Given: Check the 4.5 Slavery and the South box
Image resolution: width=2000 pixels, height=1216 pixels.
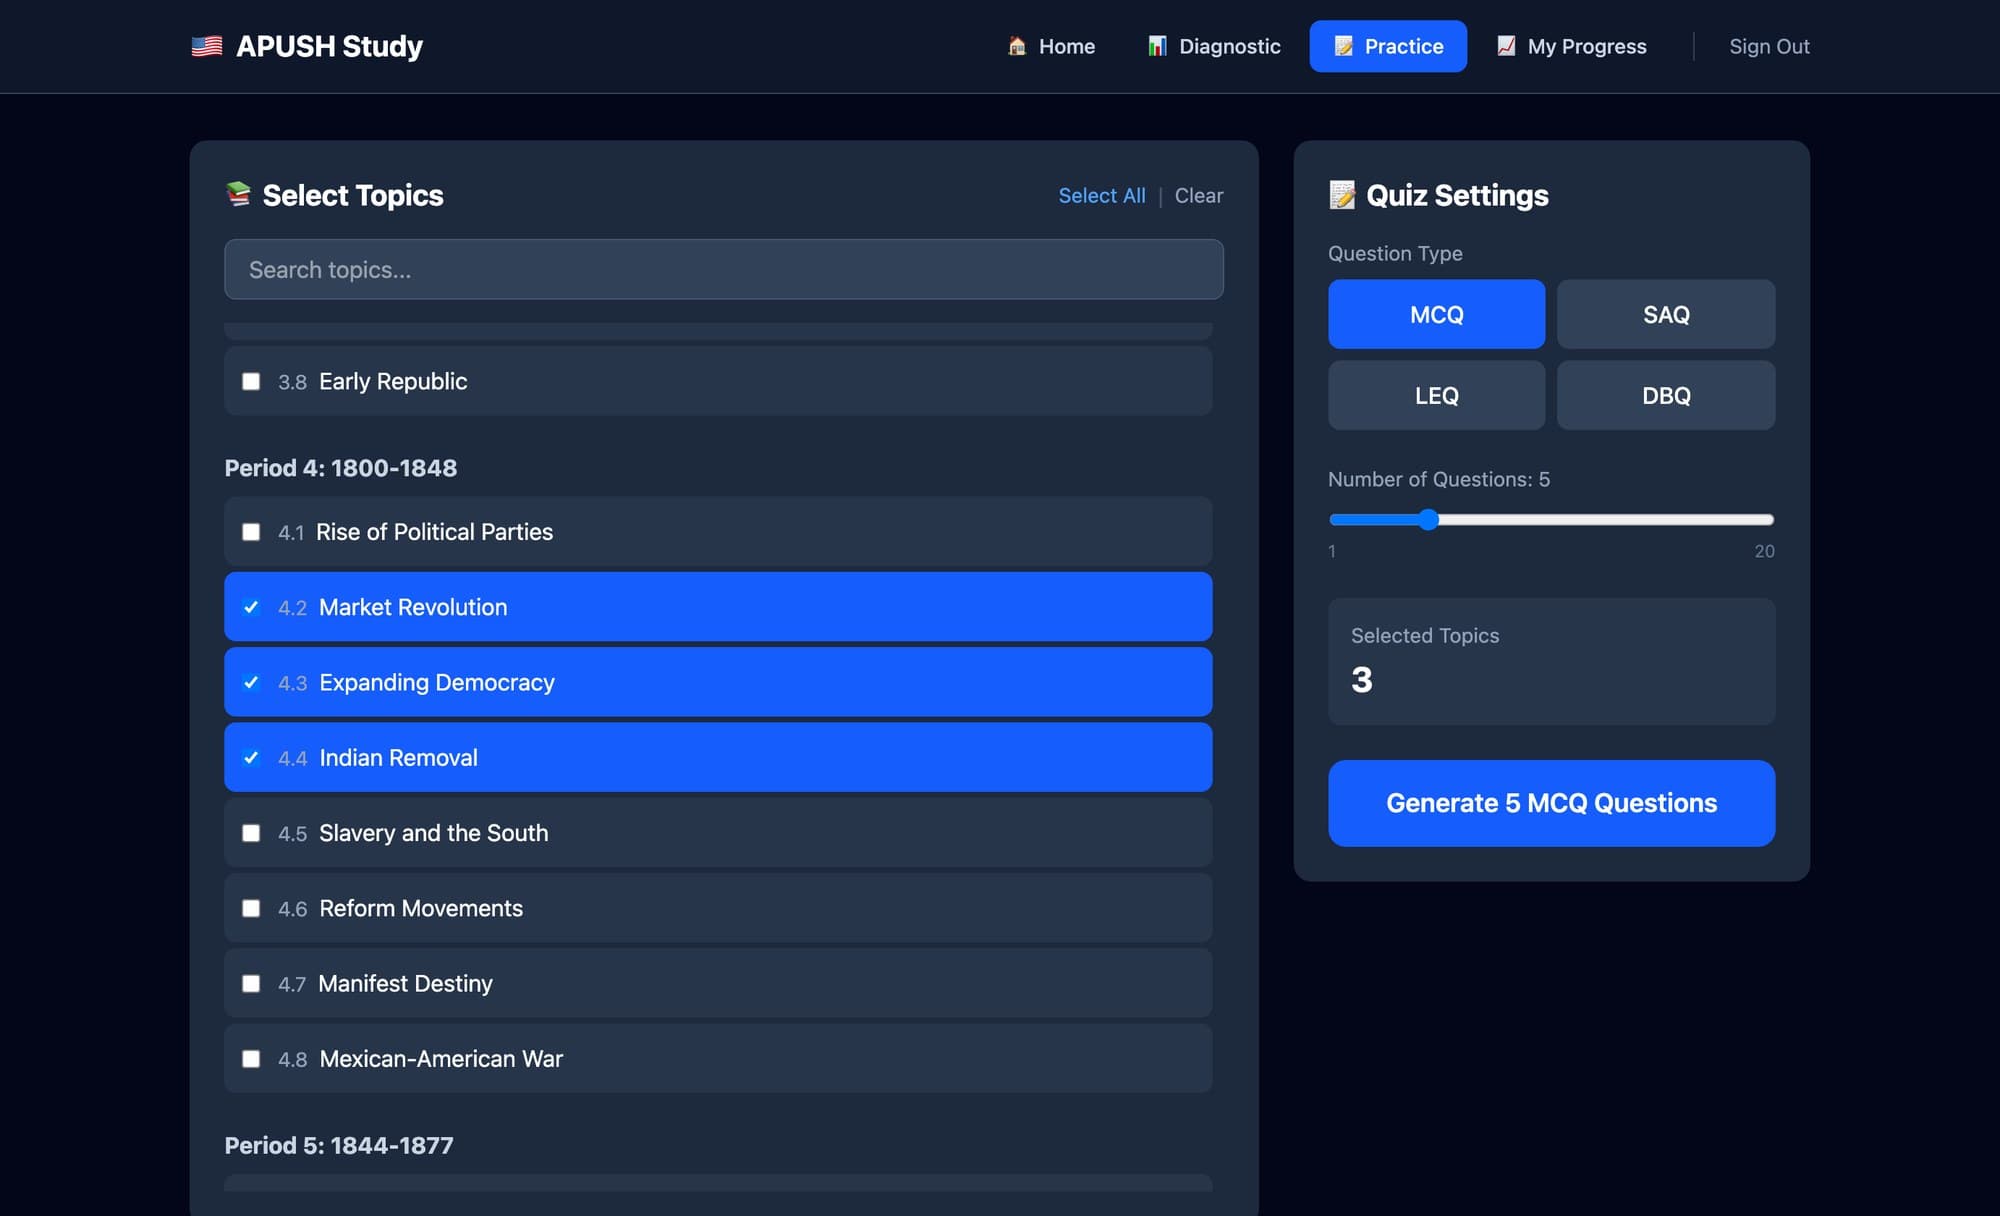Looking at the screenshot, I should (x=251, y=833).
